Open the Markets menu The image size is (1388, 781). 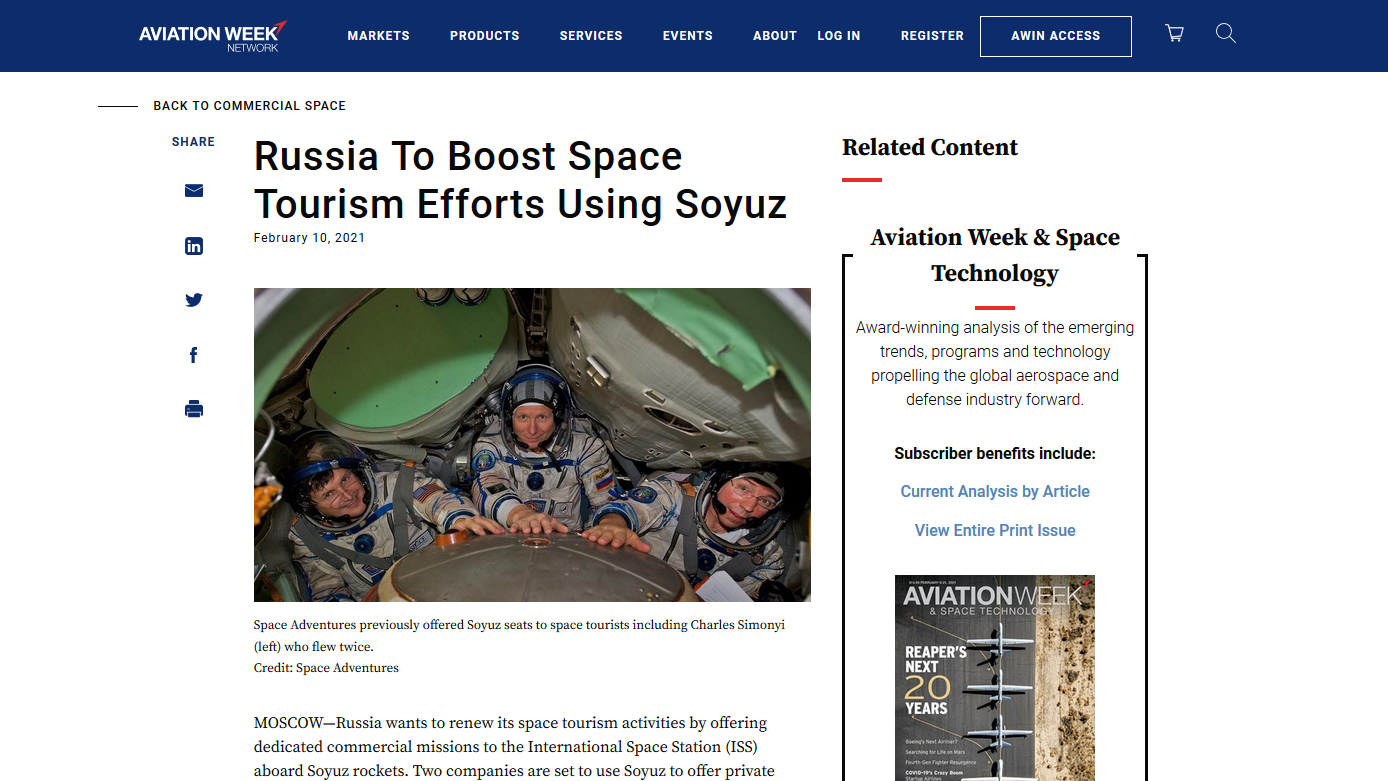pyautogui.click(x=378, y=36)
